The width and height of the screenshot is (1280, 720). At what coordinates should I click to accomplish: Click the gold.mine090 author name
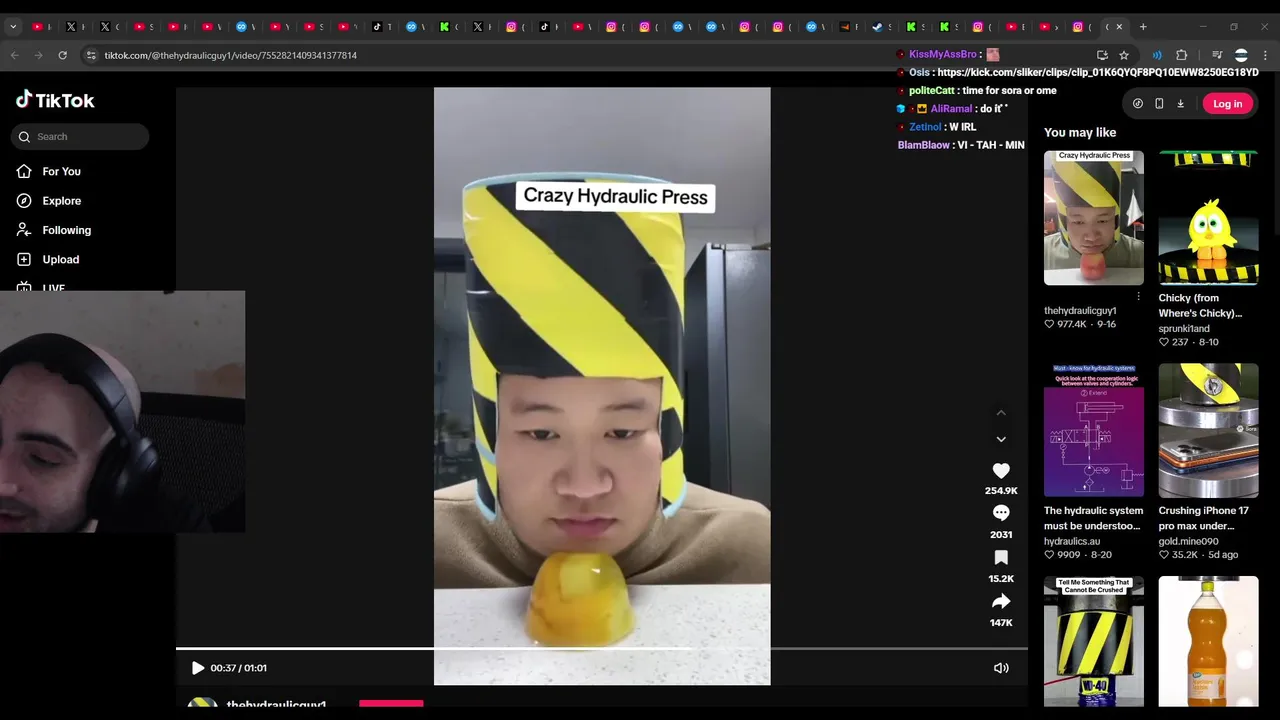click(1188, 541)
